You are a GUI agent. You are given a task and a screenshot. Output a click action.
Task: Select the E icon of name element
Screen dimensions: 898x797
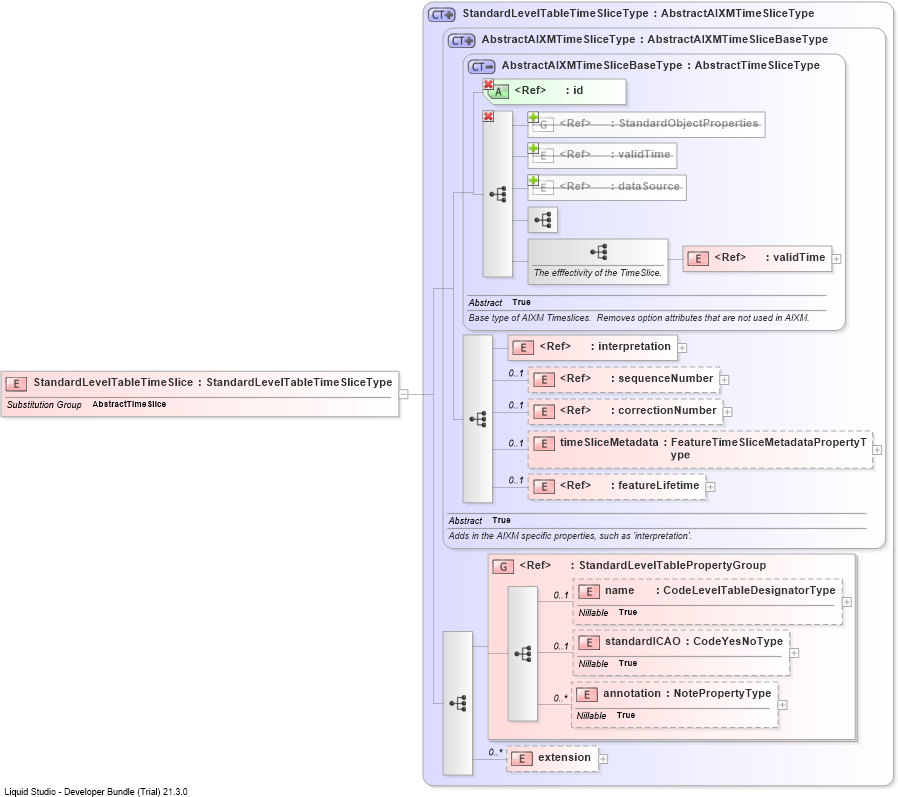tap(589, 592)
